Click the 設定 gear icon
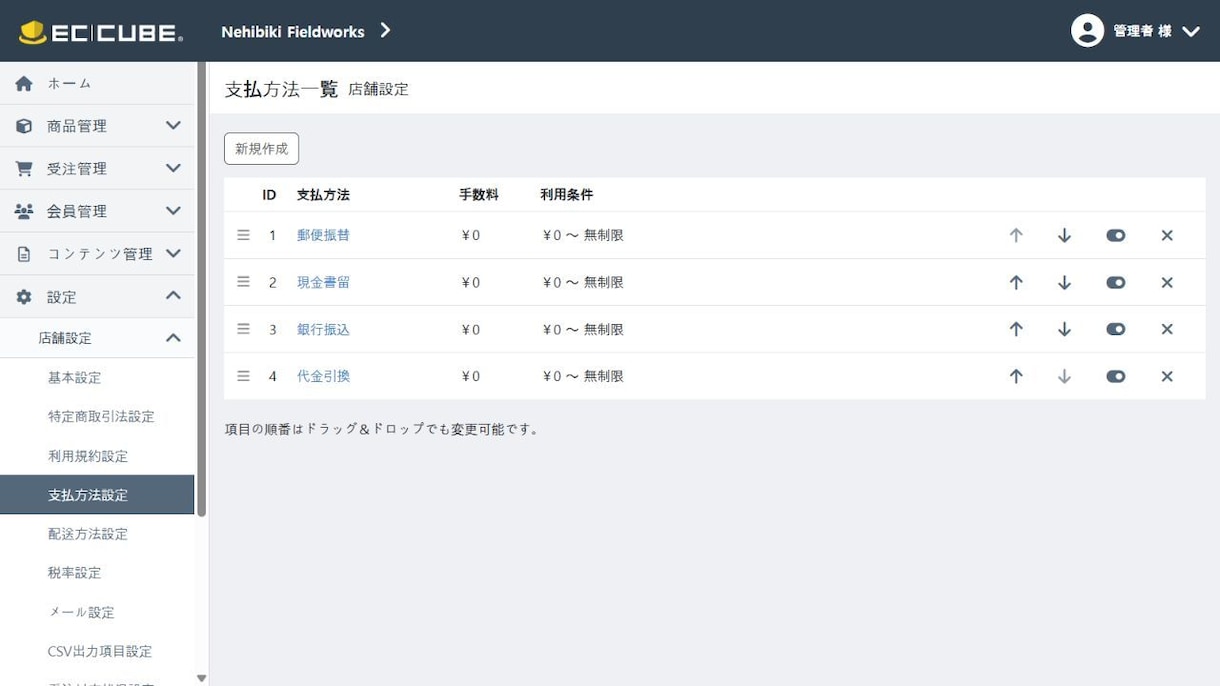 [24, 297]
